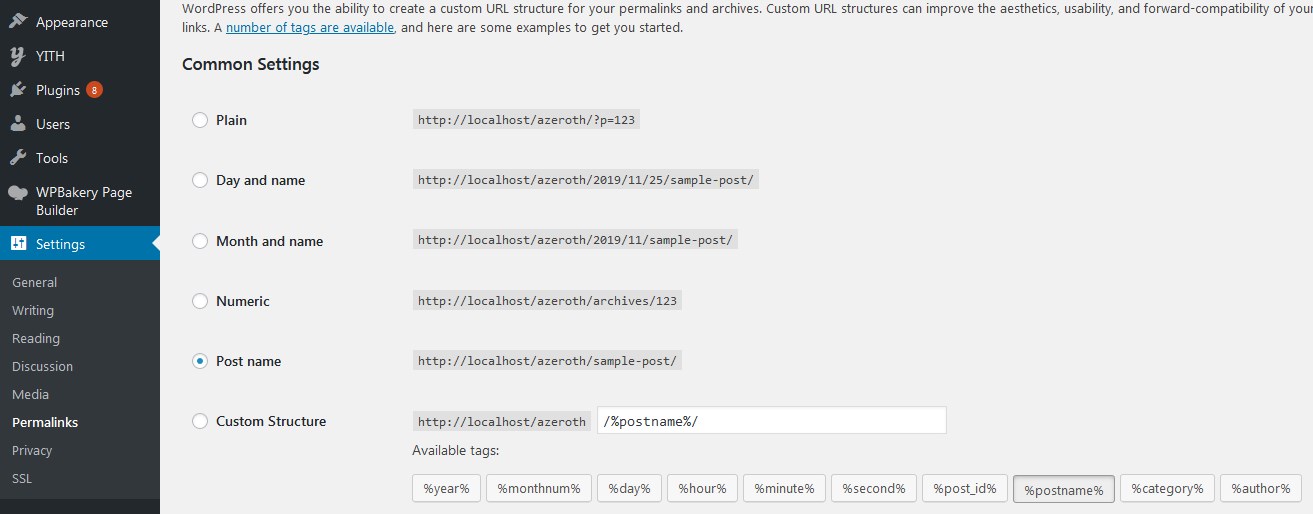Select the Post name radio button
This screenshot has width=1313, height=514.
click(x=199, y=361)
